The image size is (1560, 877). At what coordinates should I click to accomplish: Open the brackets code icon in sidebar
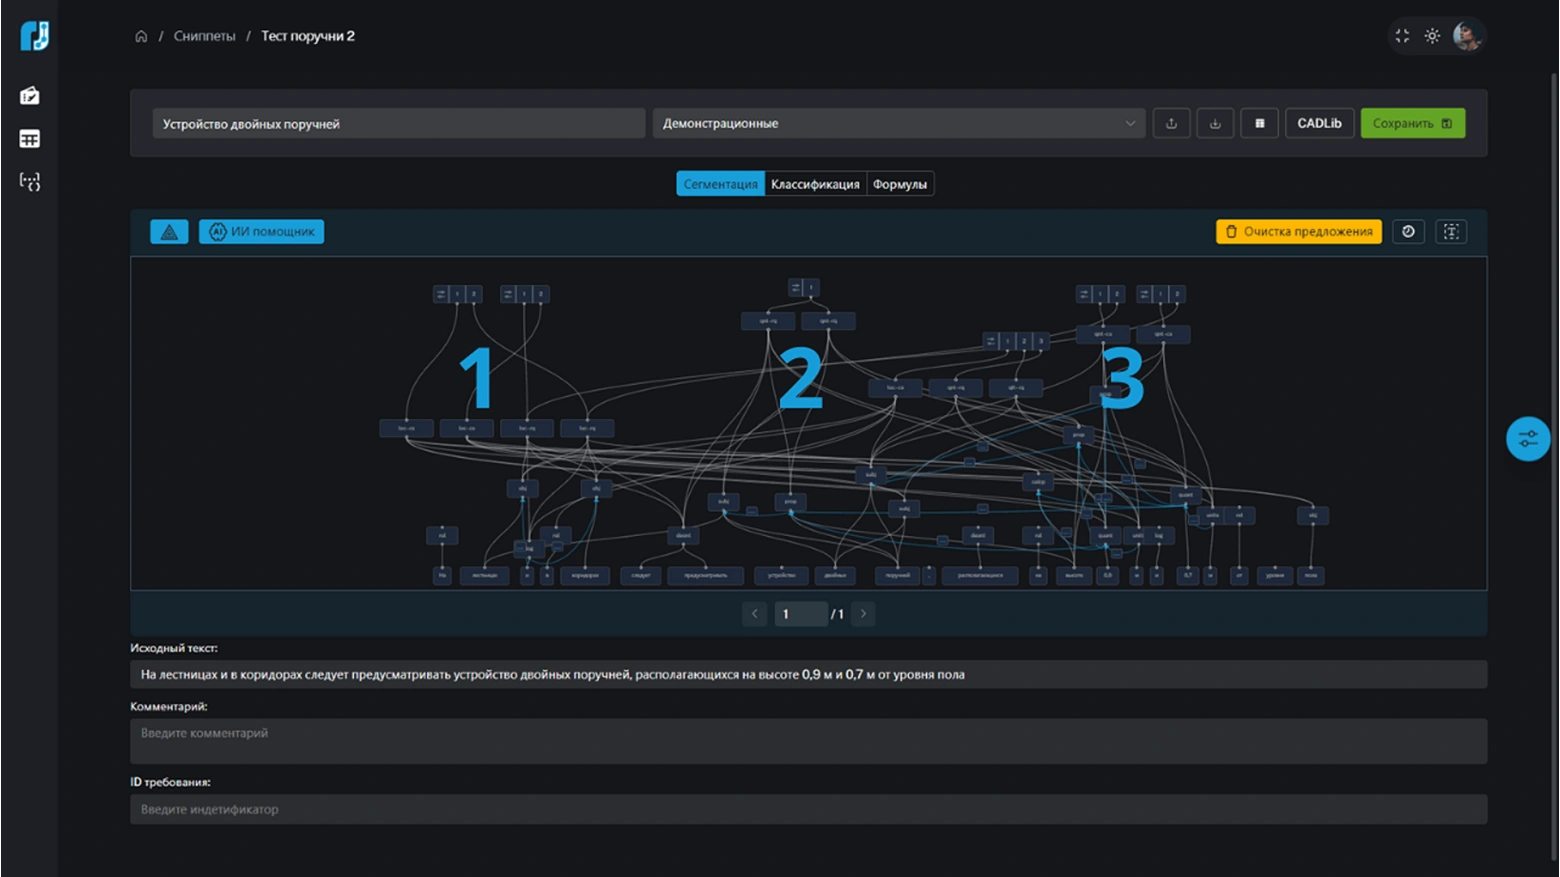click(x=30, y=182)
